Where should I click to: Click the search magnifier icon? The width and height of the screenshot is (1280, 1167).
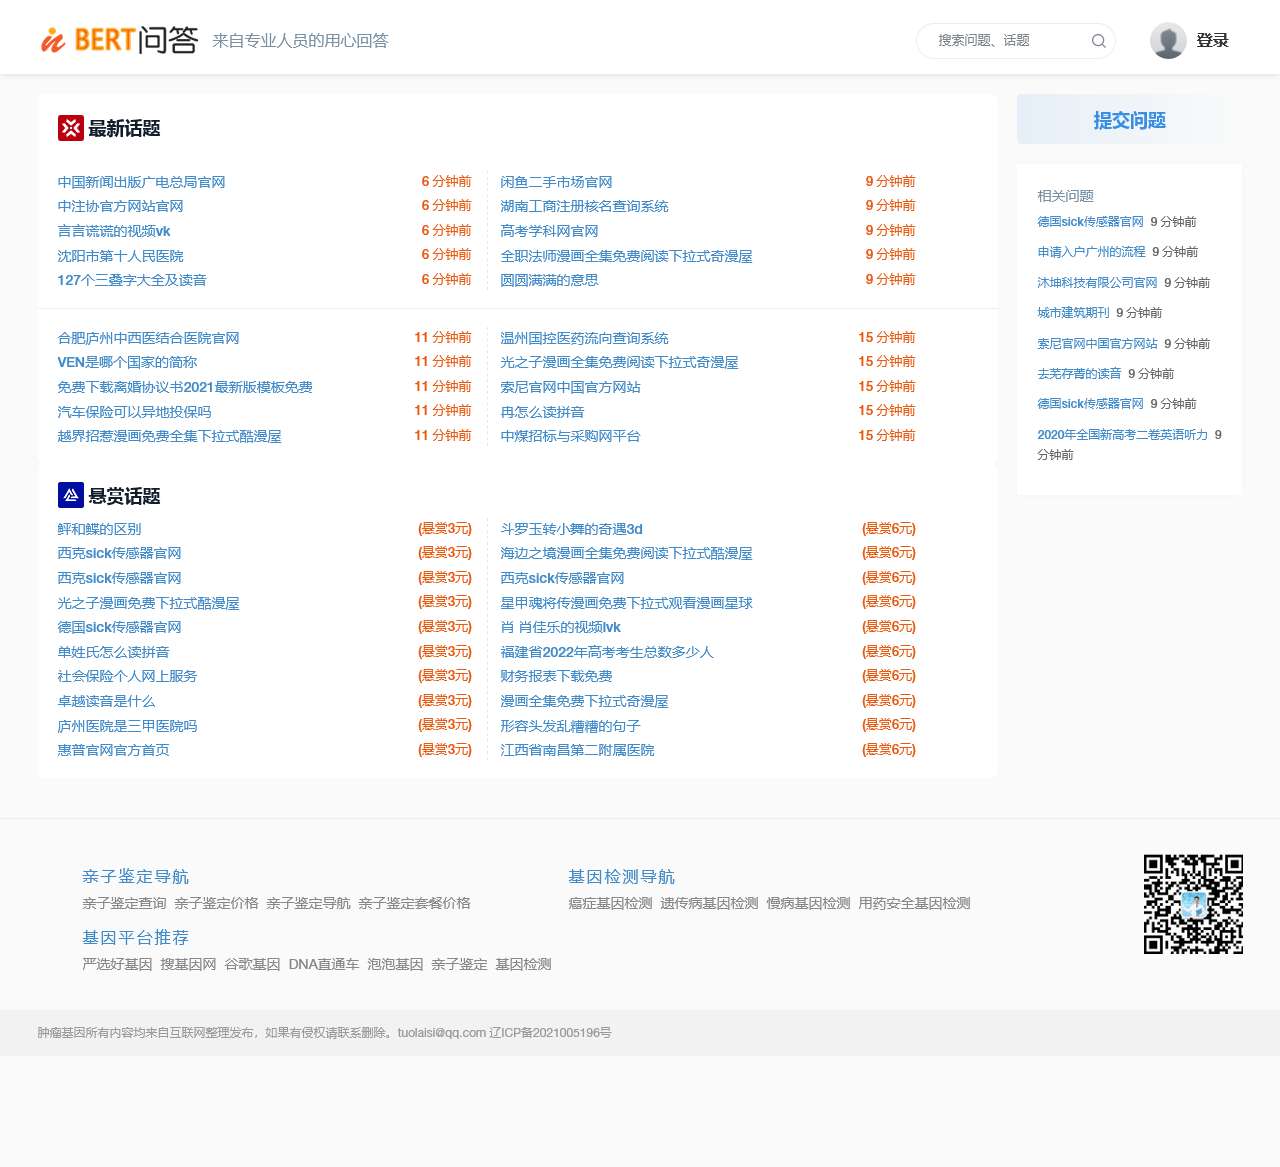1098,41
